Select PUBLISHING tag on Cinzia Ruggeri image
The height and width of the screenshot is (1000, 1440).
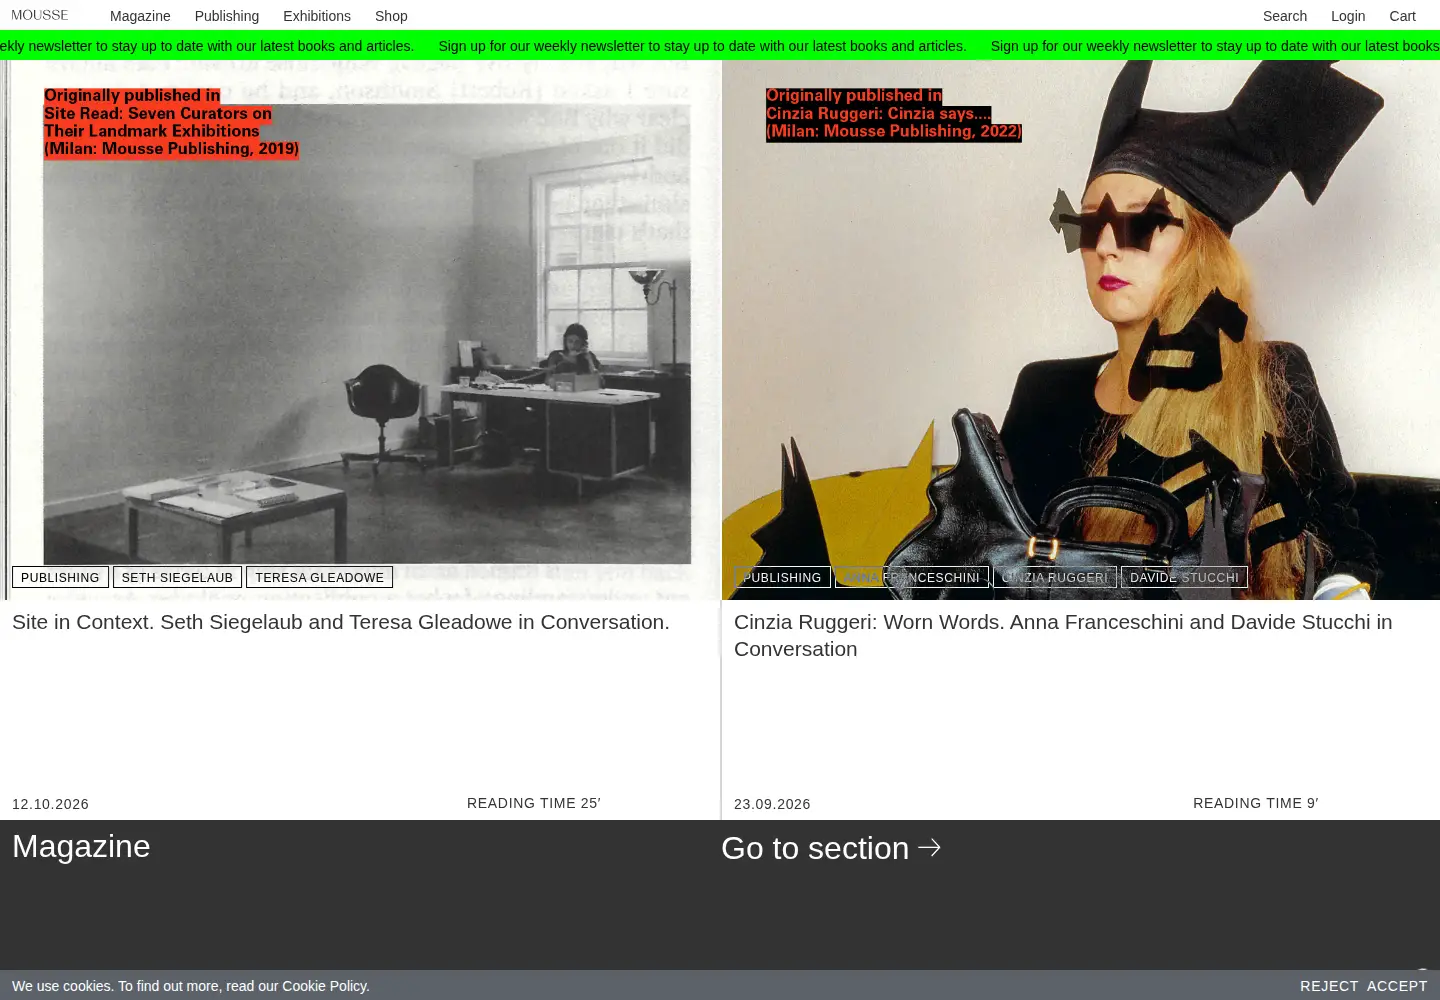click(x=782, y=577)
